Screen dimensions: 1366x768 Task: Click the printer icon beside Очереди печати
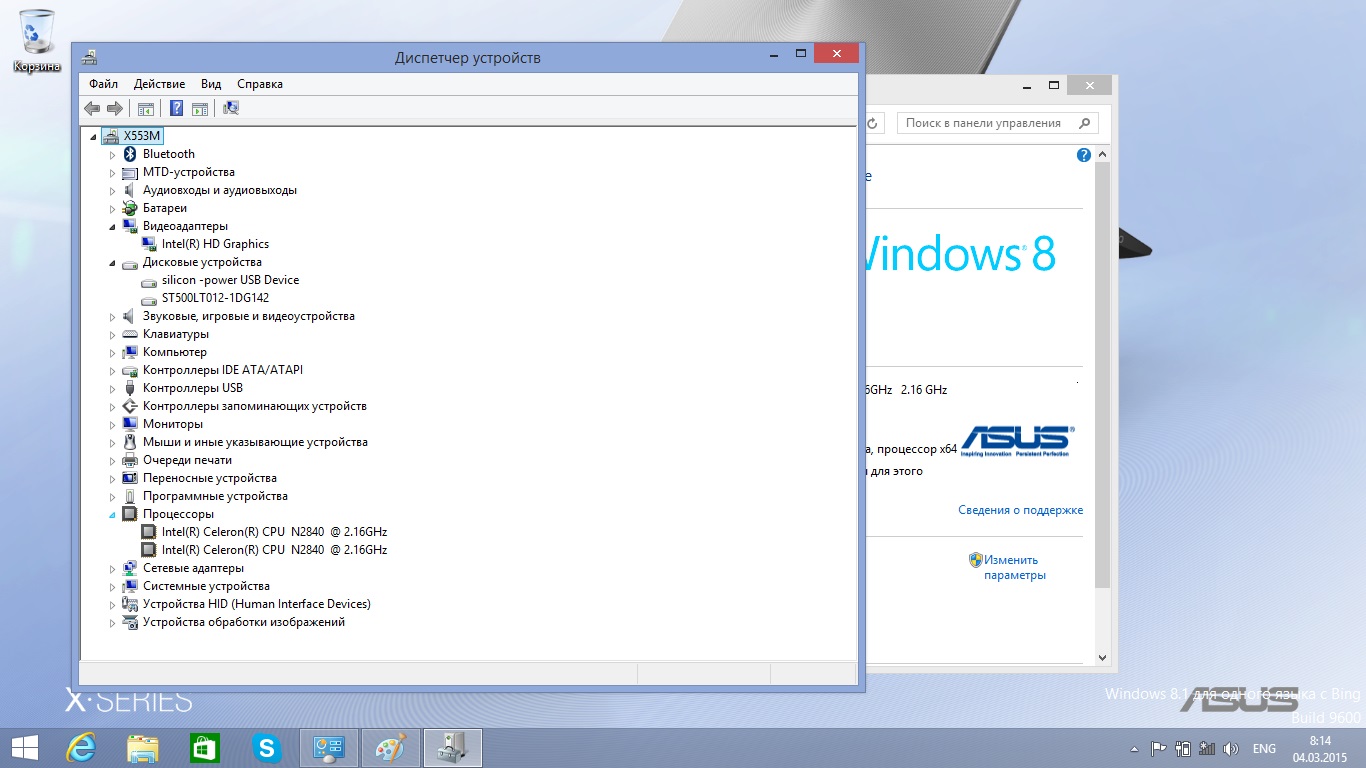(x=130, y=460)
